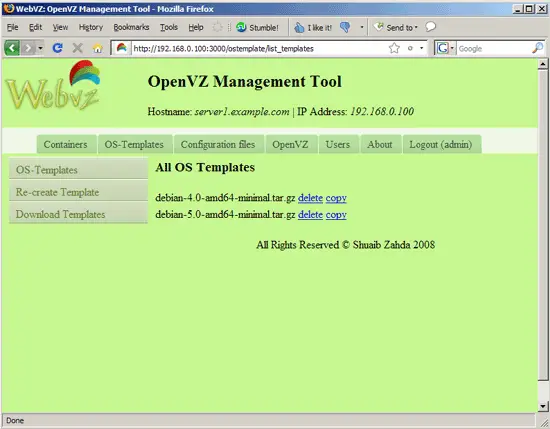Reload the page with the Refresh icon

click(58, 48)
